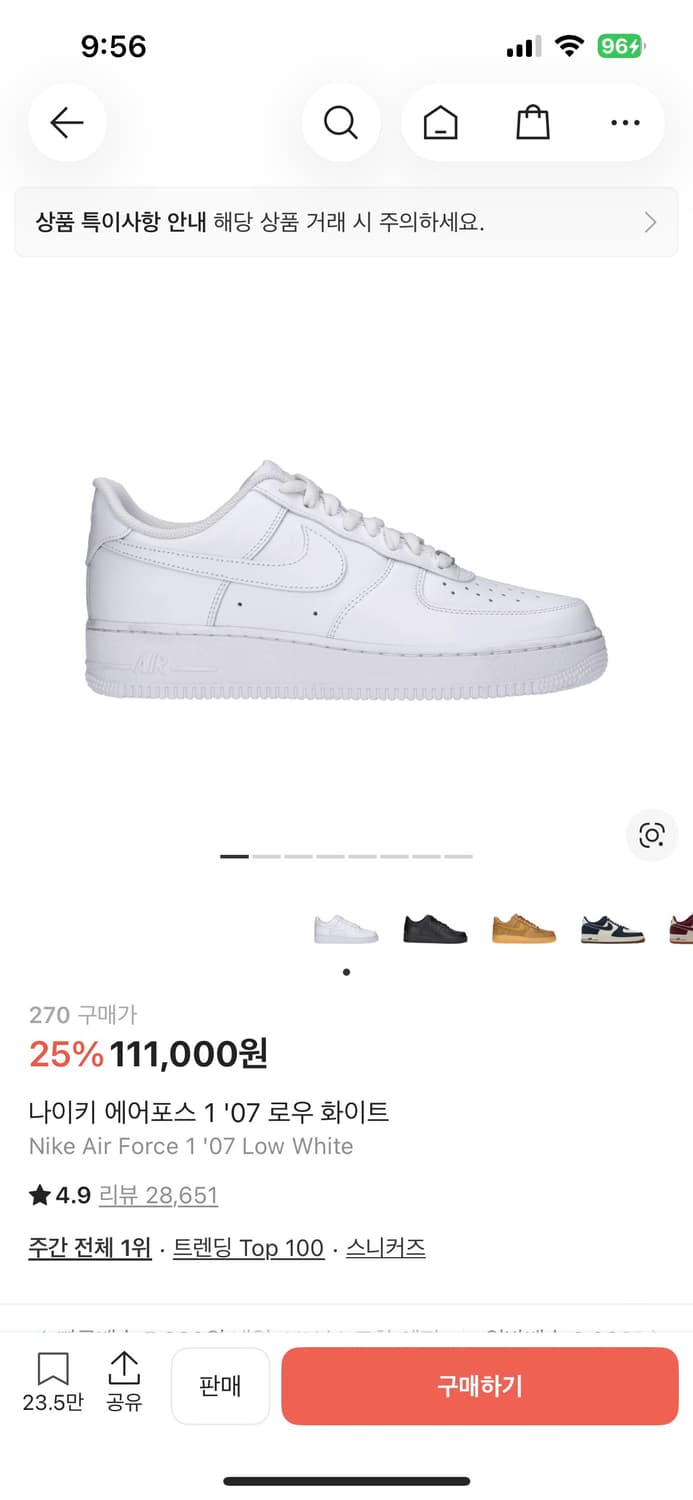Open the 리뷰 28,651 reviews link
693x1500 pixels.
(x=158, y=1195)
